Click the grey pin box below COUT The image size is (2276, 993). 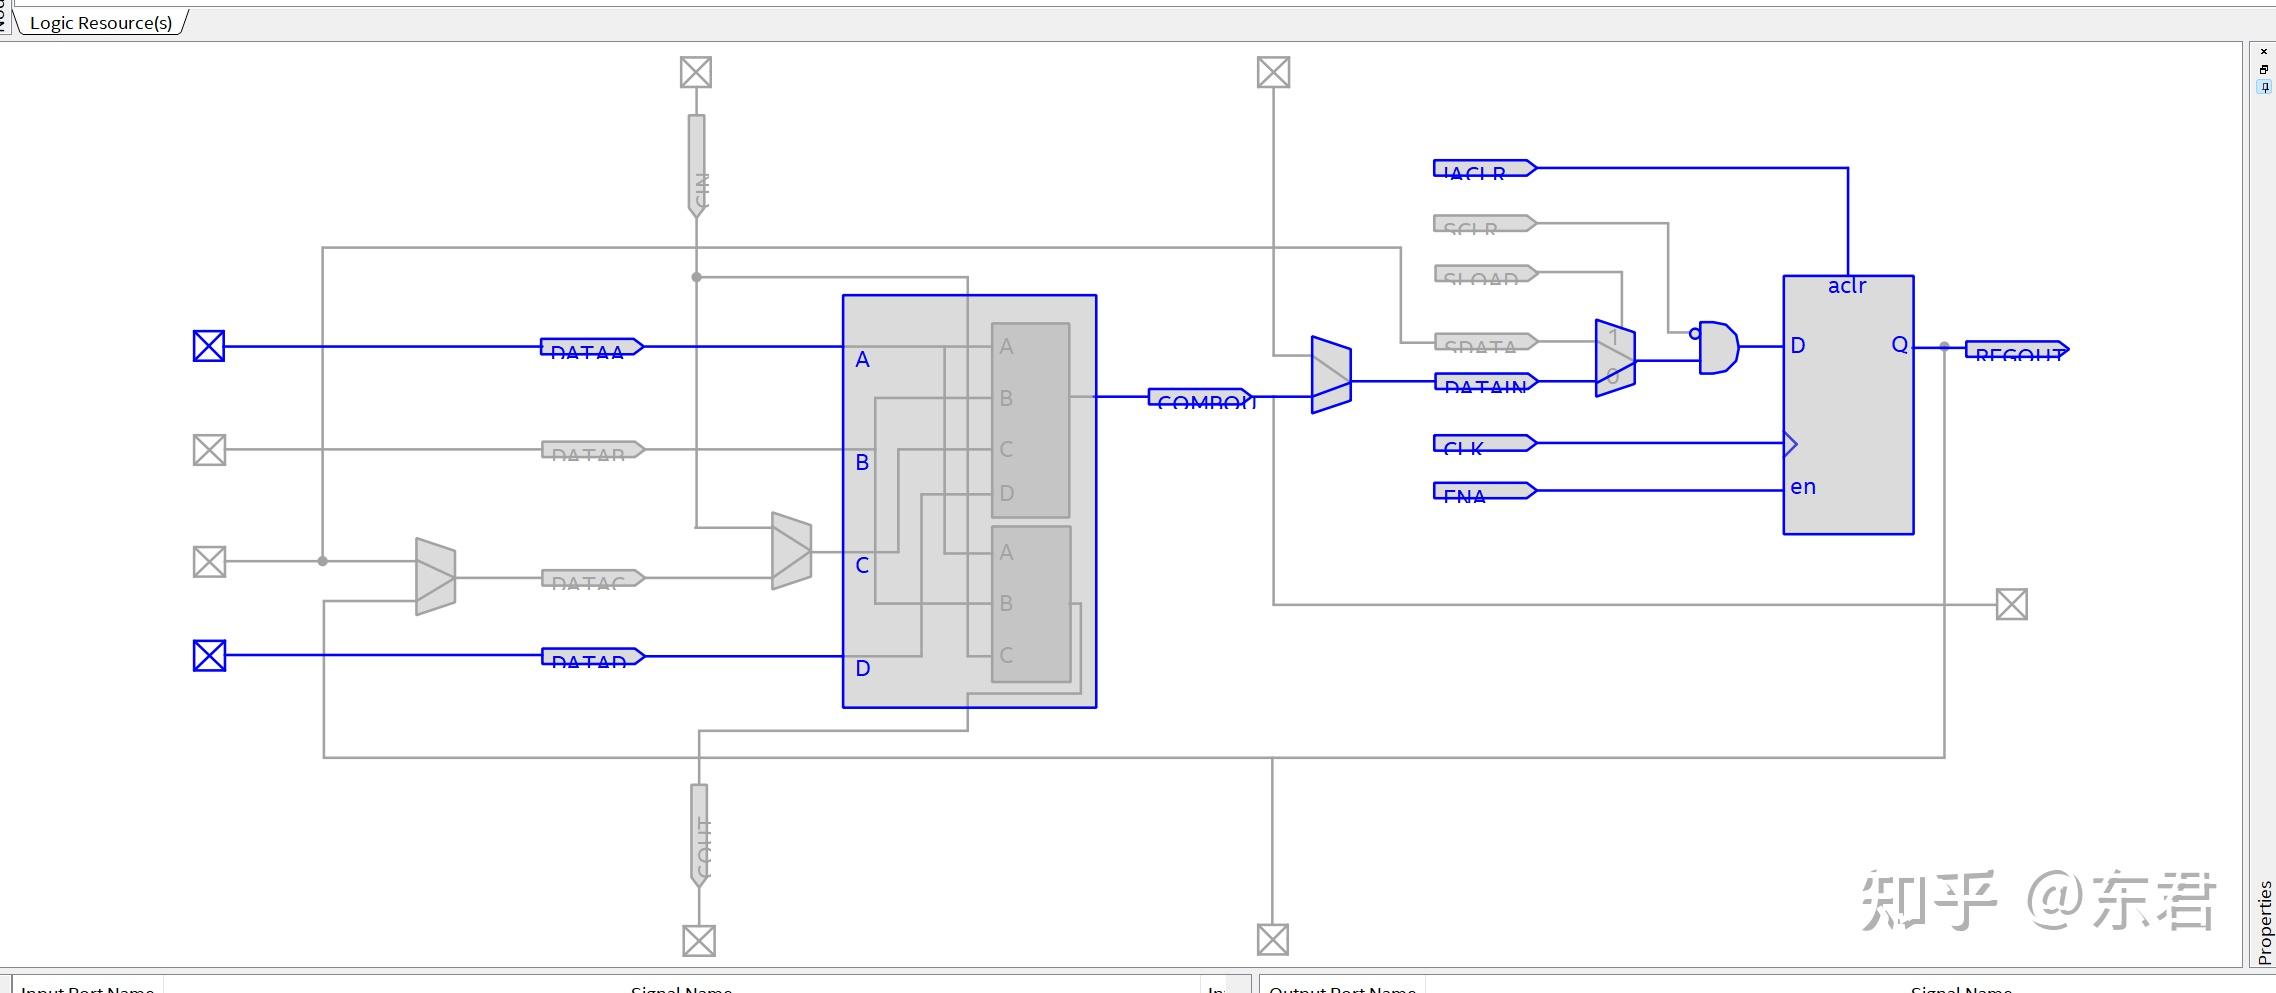(699, 940)
